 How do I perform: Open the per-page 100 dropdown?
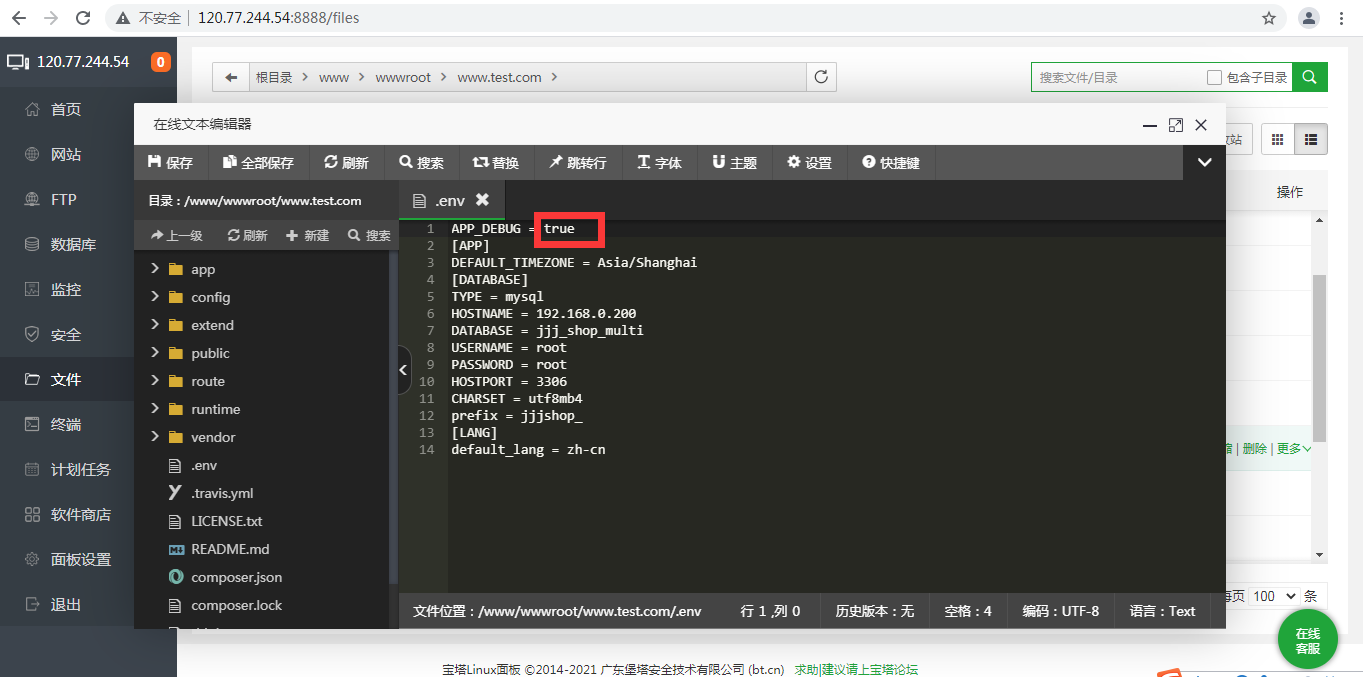1275,596
